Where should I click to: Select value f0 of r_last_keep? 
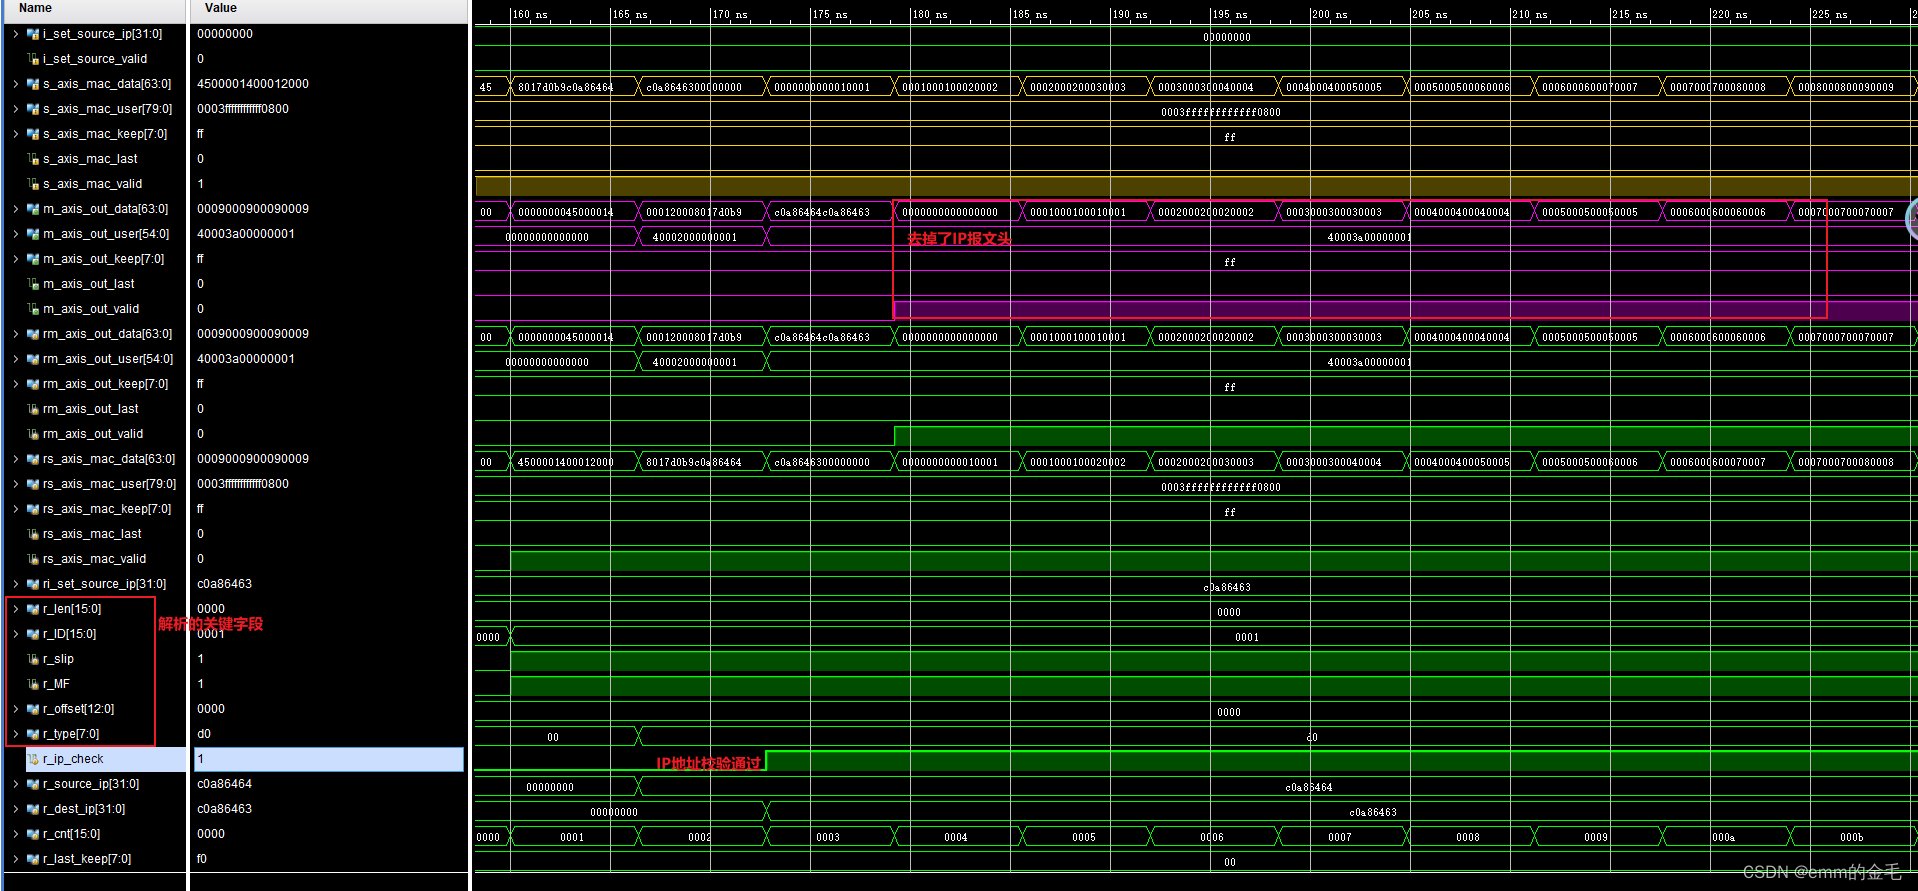click(x=202, y=859)
